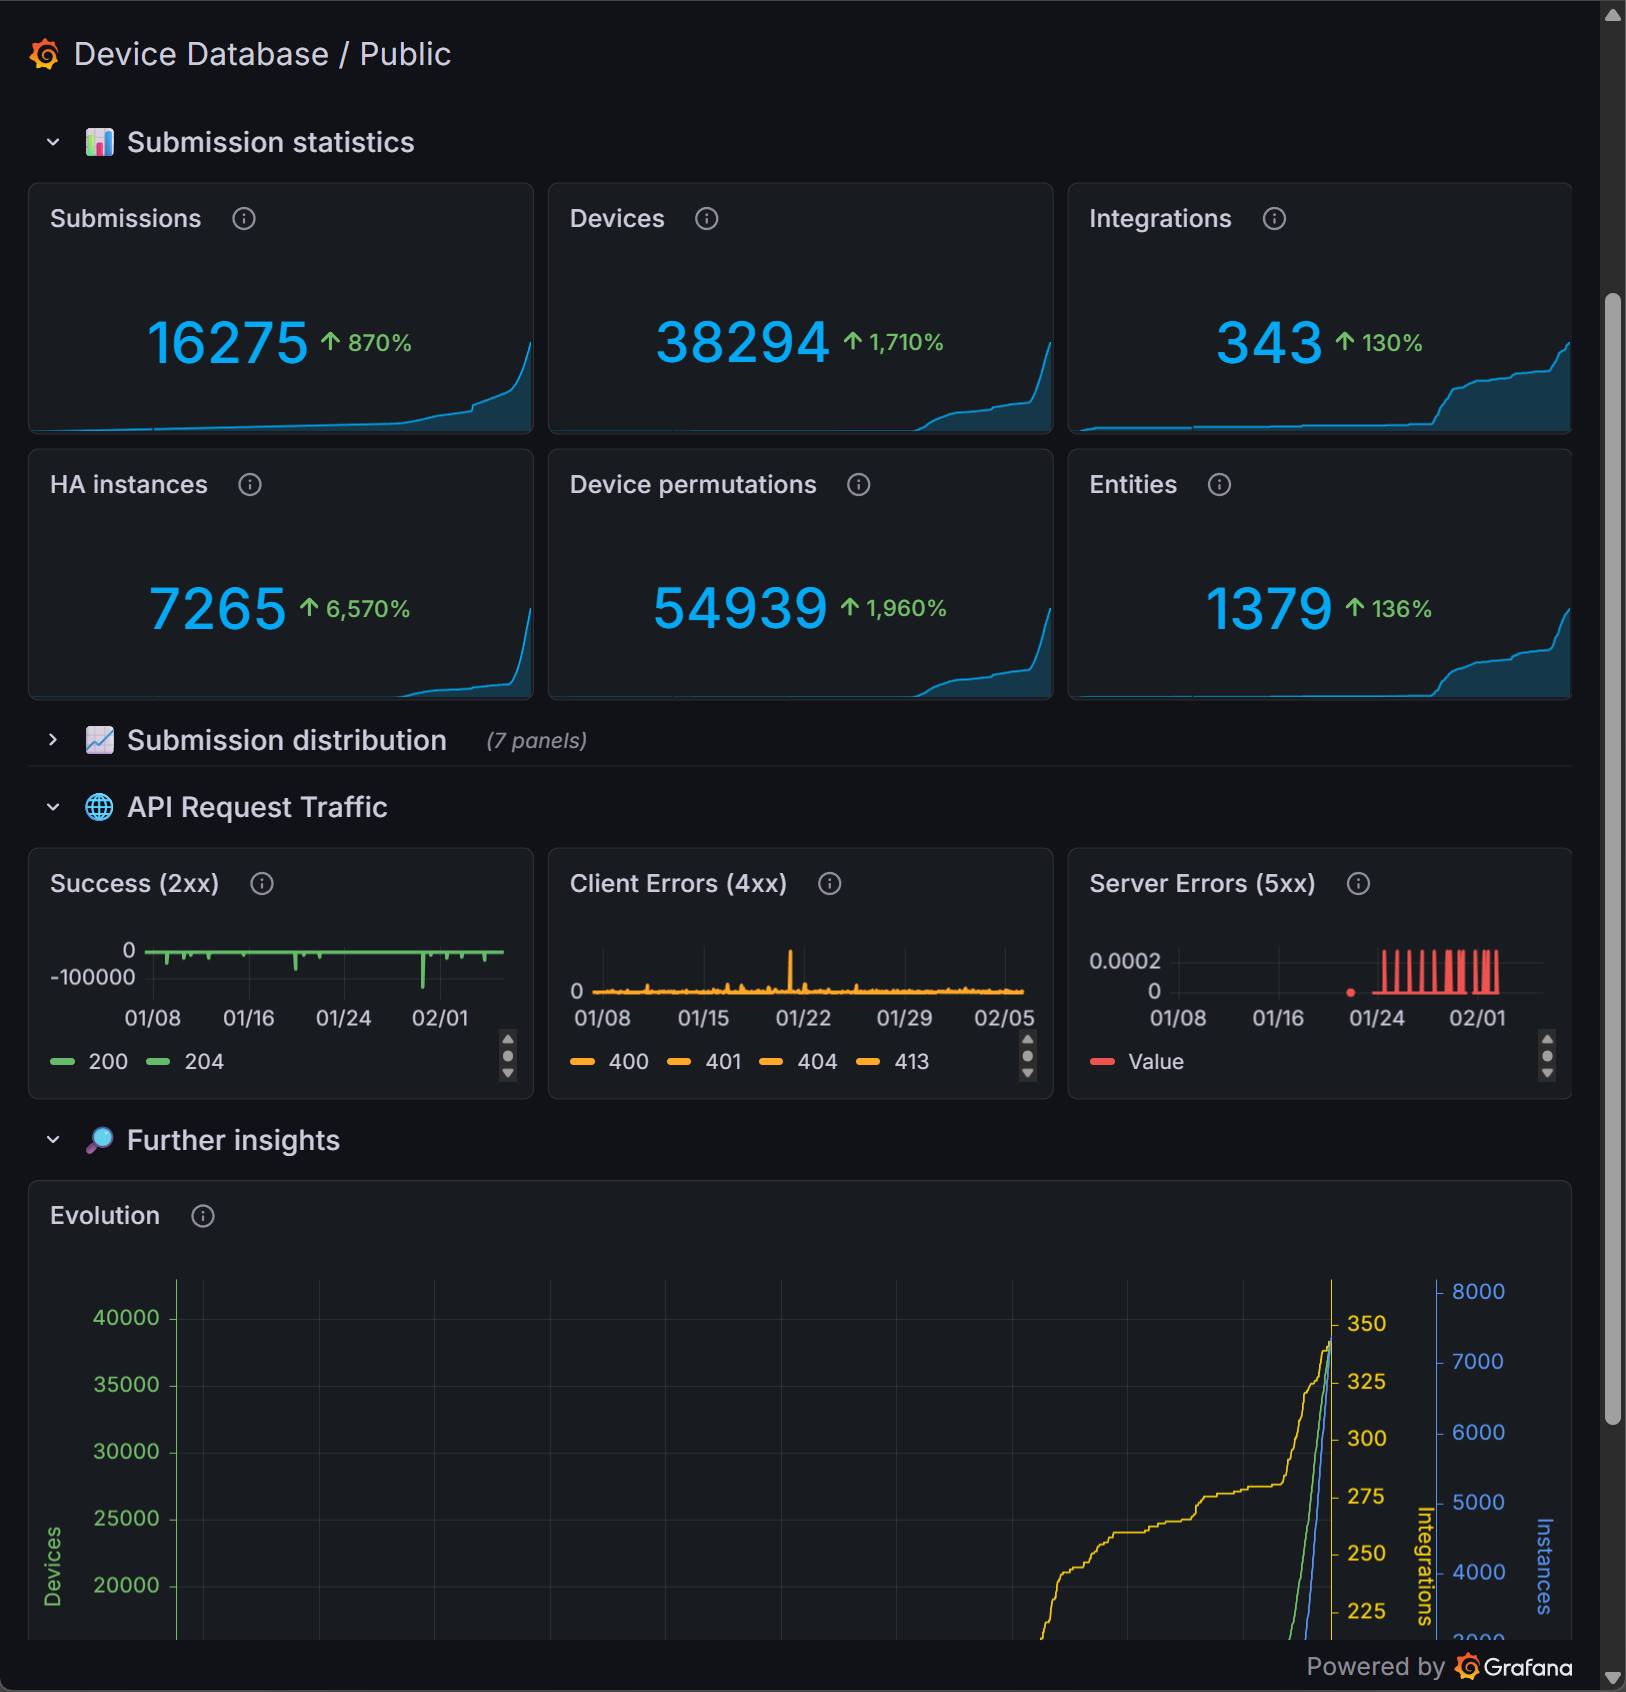Open info icon on Server Errors (5xx) panel
Screen dimensions: 1626x1692
[x=1358, y=884]
